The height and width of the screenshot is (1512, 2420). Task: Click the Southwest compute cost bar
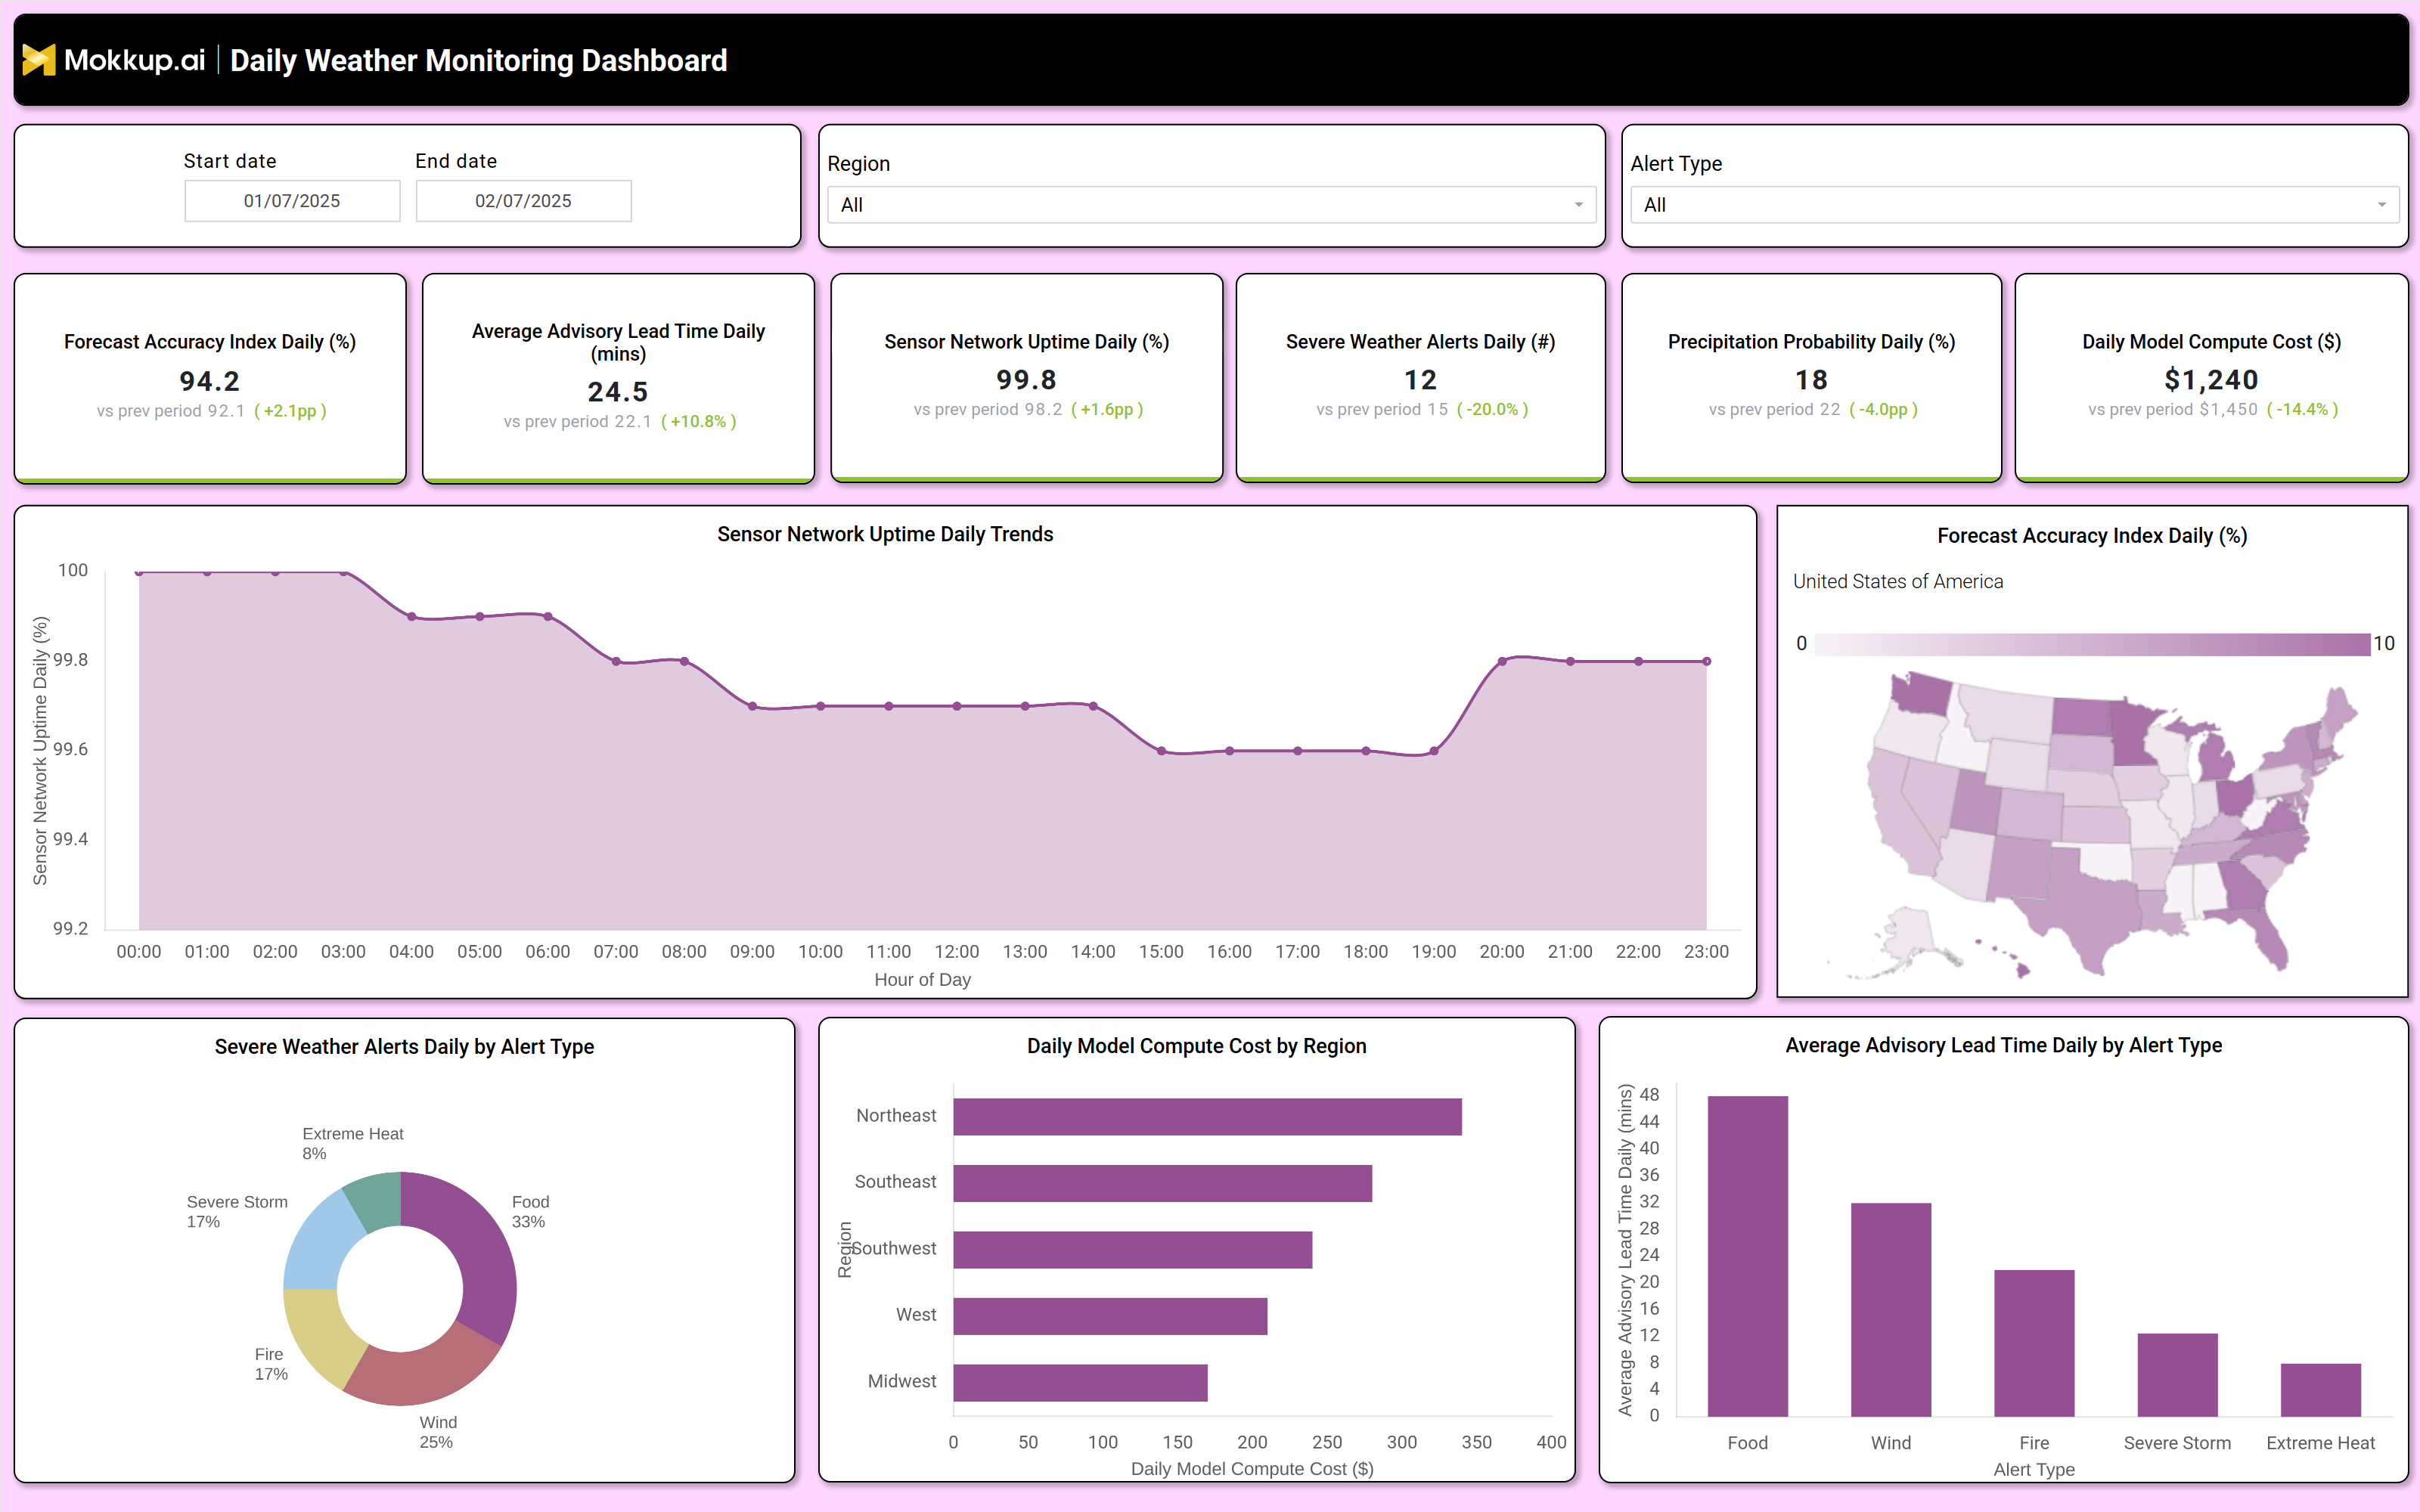1132,1250
